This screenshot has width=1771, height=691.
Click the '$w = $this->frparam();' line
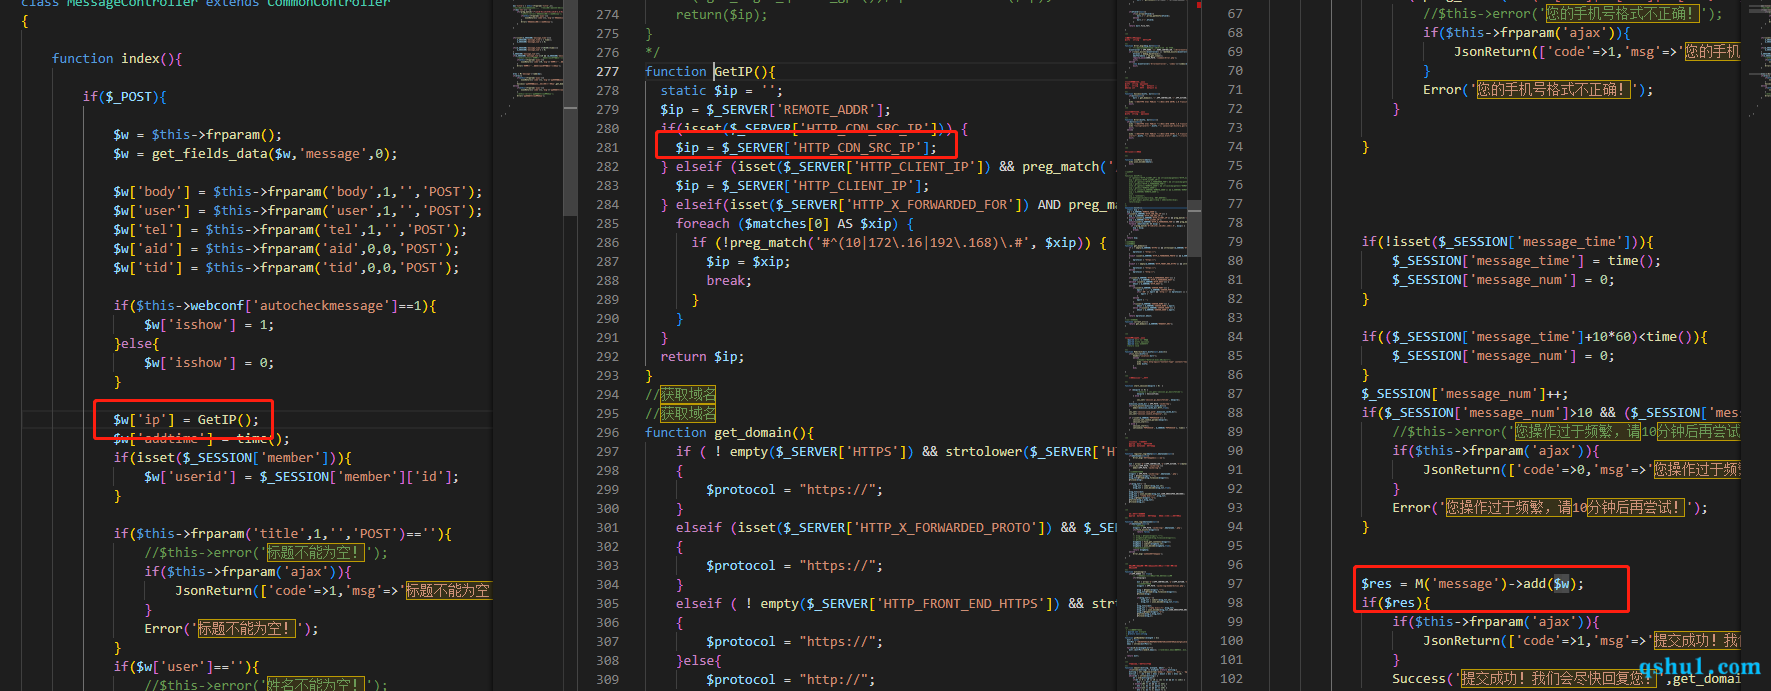click(198, 134)
